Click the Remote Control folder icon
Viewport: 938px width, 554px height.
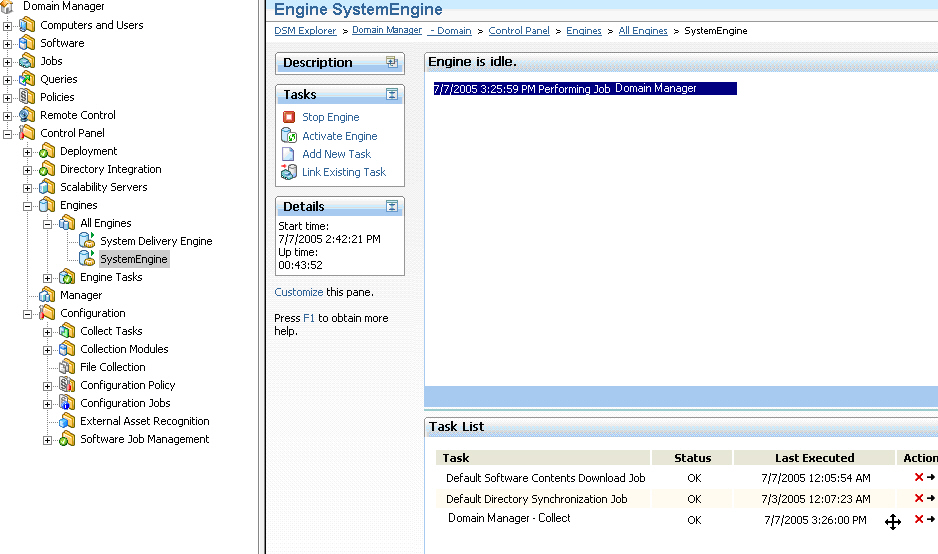pos(27,114)
